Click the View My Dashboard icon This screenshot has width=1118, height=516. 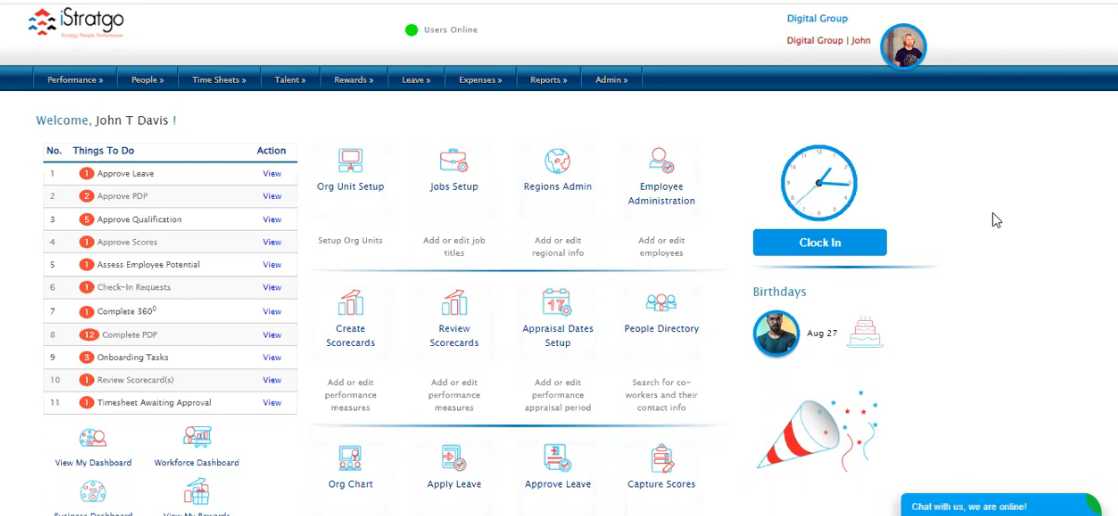coord(93,438)
